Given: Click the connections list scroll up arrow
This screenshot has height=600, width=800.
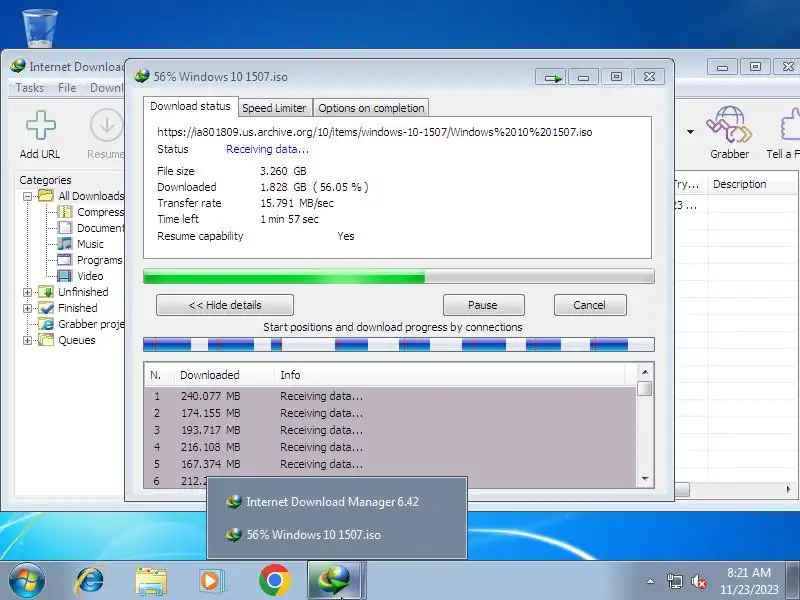Looking at the screenshot, I should 645,372.
